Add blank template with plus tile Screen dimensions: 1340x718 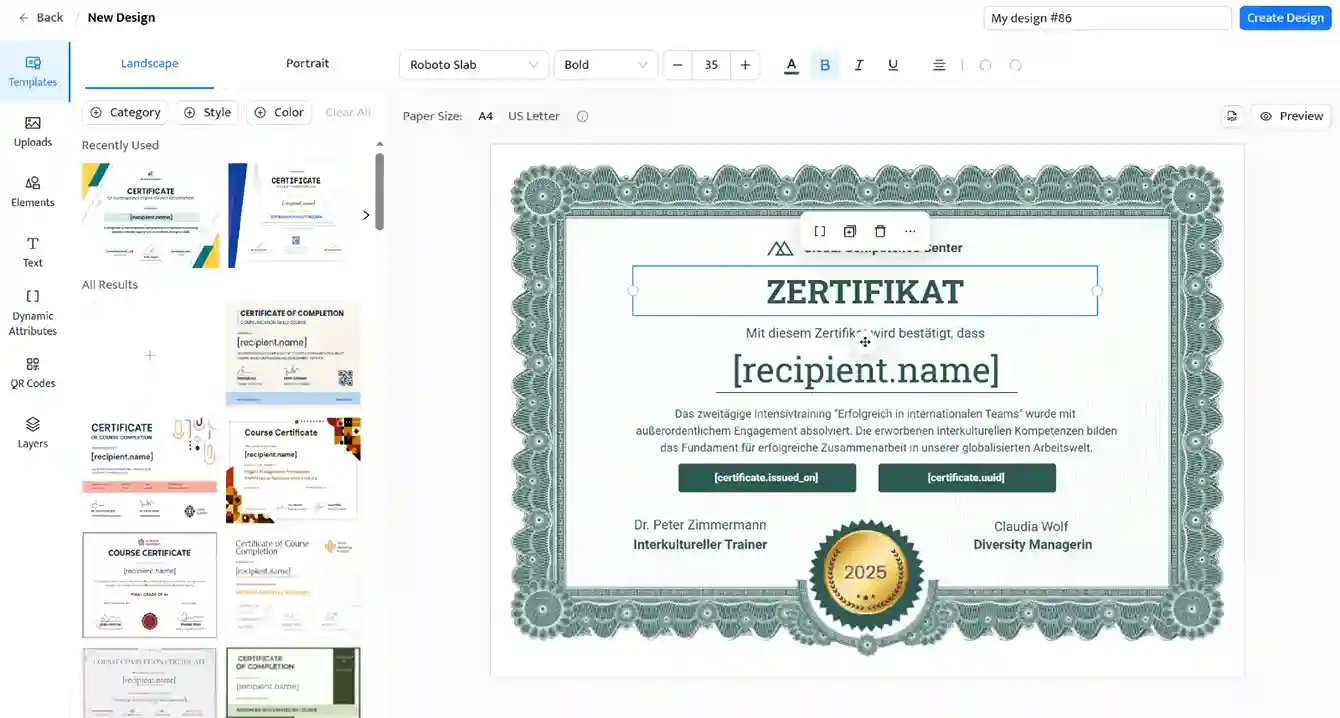(150, 354)
